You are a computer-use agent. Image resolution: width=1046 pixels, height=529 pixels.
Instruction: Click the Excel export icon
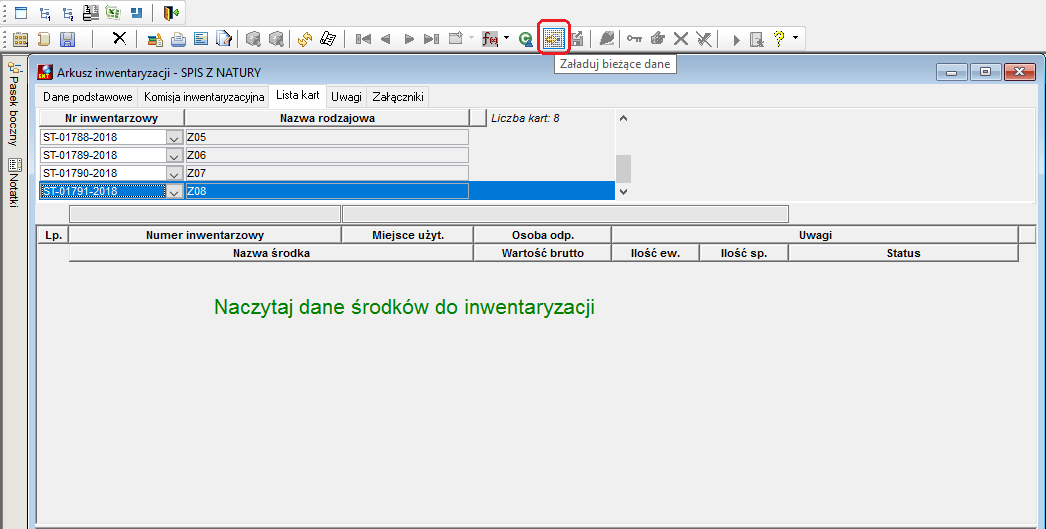point(113,13)
